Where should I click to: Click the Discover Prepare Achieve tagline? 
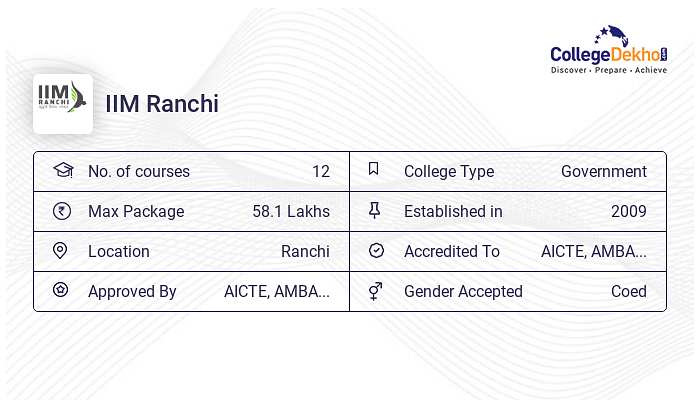609,70
